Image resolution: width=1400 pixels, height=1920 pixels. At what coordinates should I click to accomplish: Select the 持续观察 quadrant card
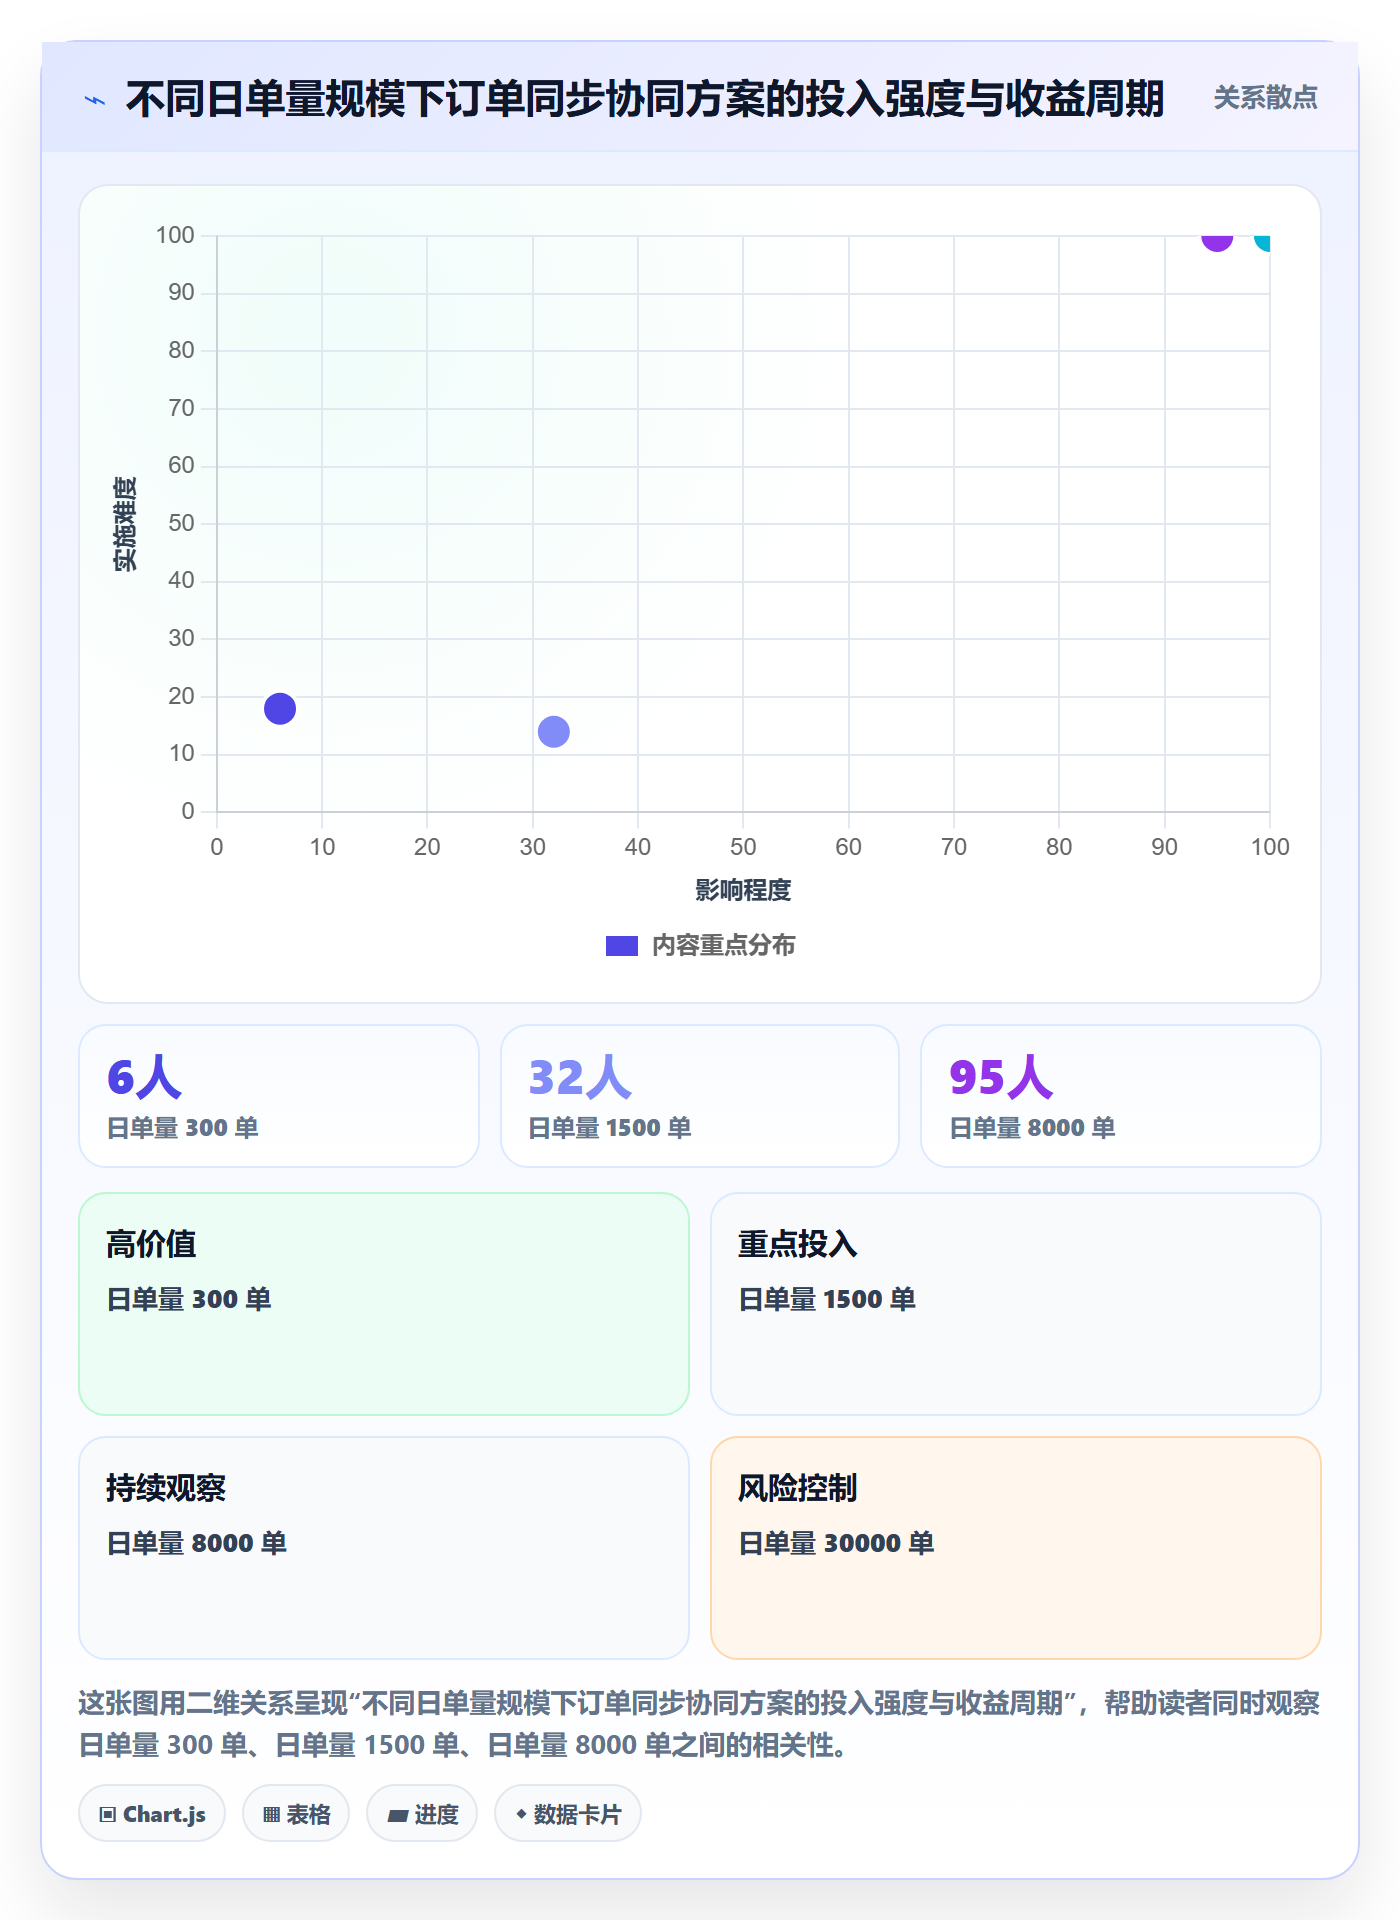(384, 1548)
